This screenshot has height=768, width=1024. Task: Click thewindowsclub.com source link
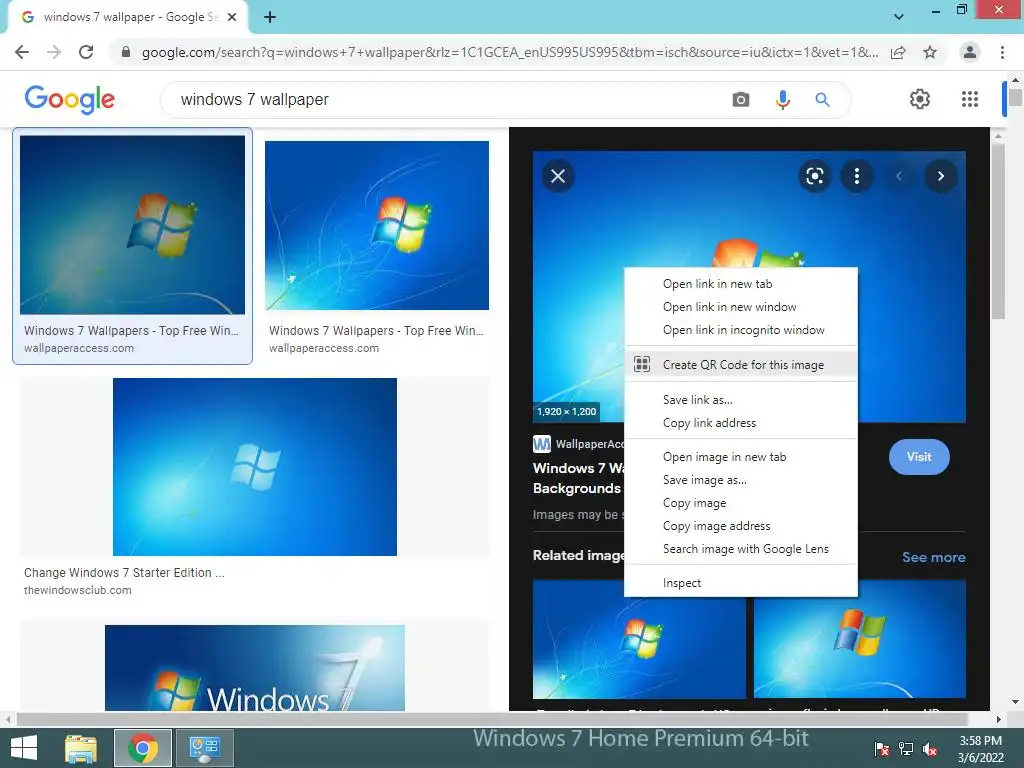tap(78, 590)
